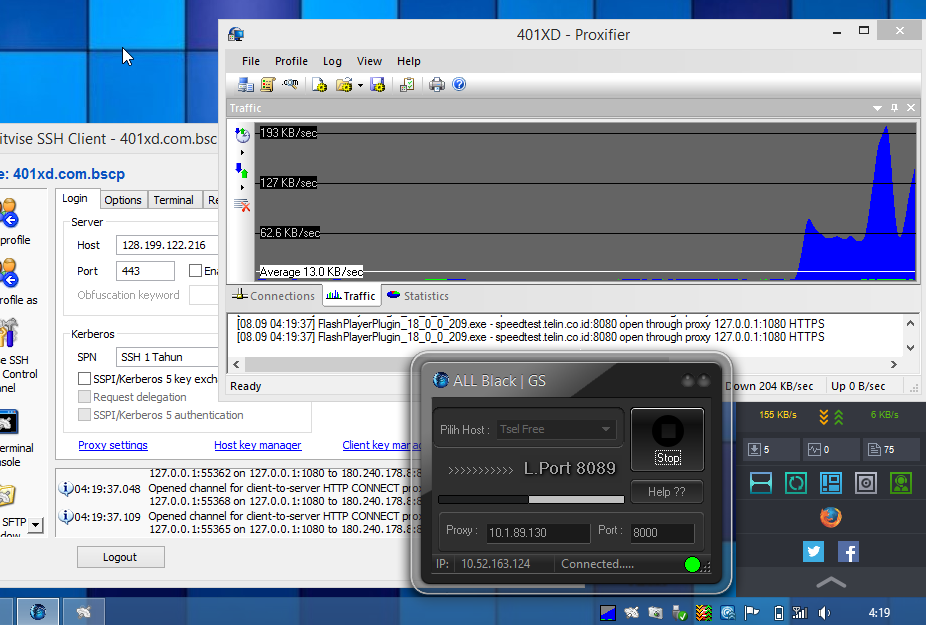
Task: Collapse dark widget with up chevron
Action: coord(831,582)
